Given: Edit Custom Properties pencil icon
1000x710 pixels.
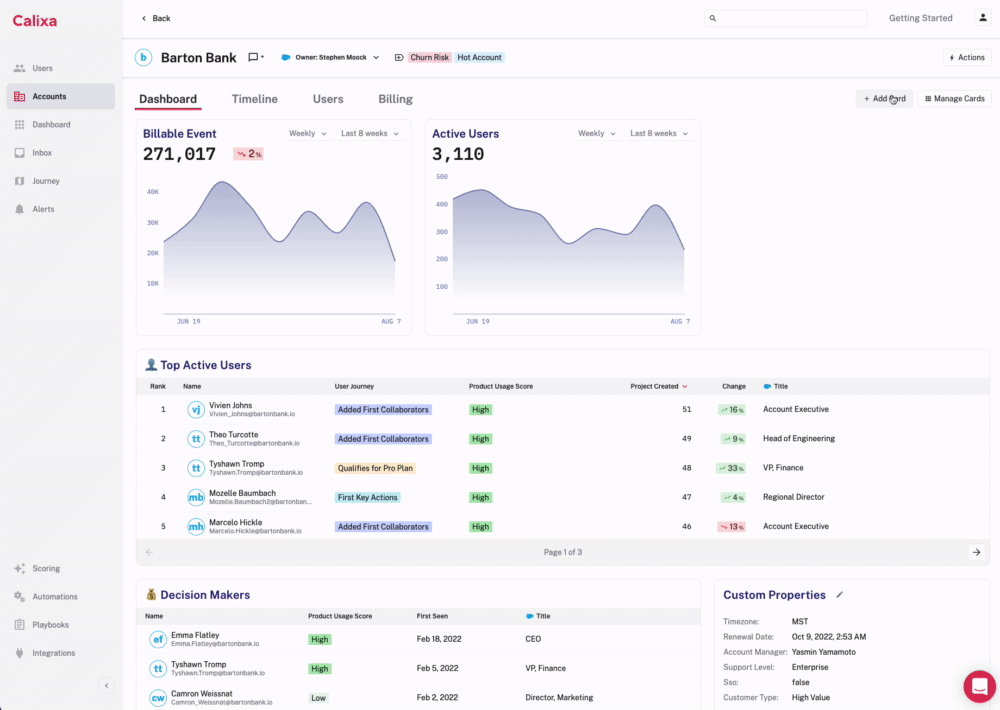Looking at the screenshot, I should coord(840,595).
